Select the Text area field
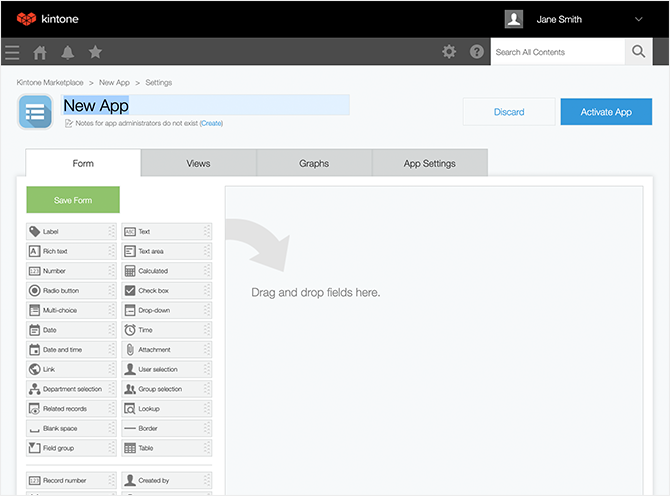Image resolution: width=670 pixels, height=496 pixels. pos(167,251)
